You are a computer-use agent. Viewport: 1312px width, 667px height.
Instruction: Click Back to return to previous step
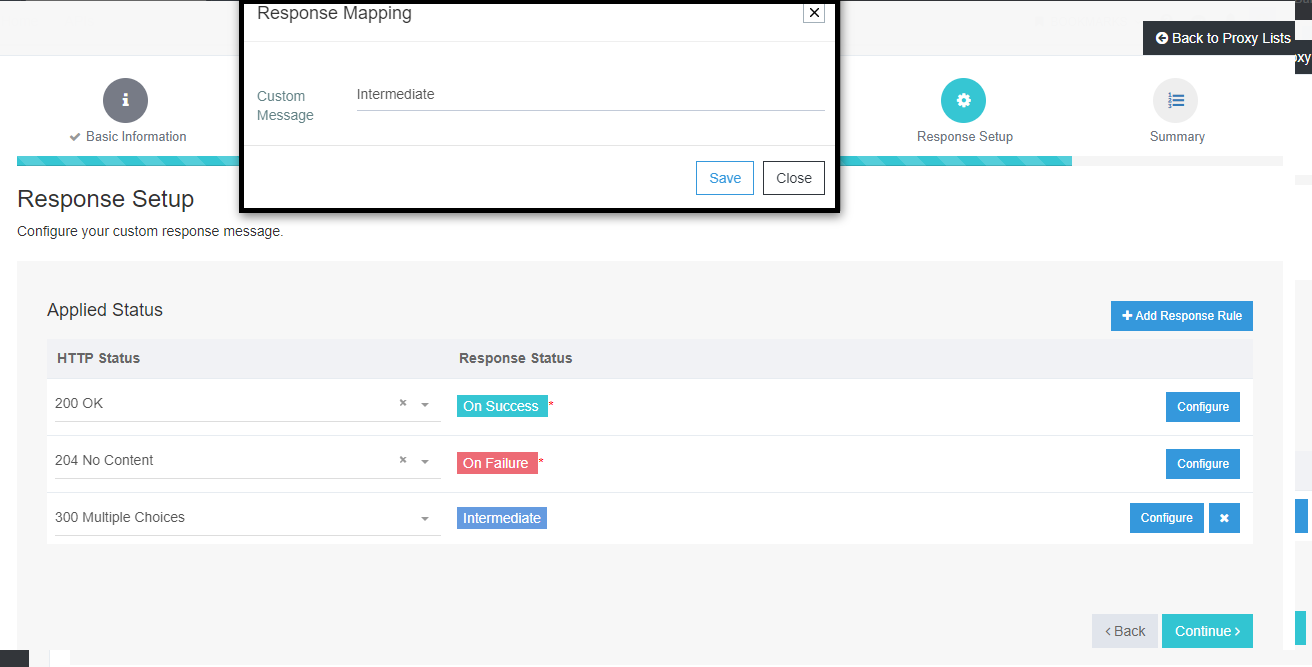pyautogui.click(x=1124, y=630)
